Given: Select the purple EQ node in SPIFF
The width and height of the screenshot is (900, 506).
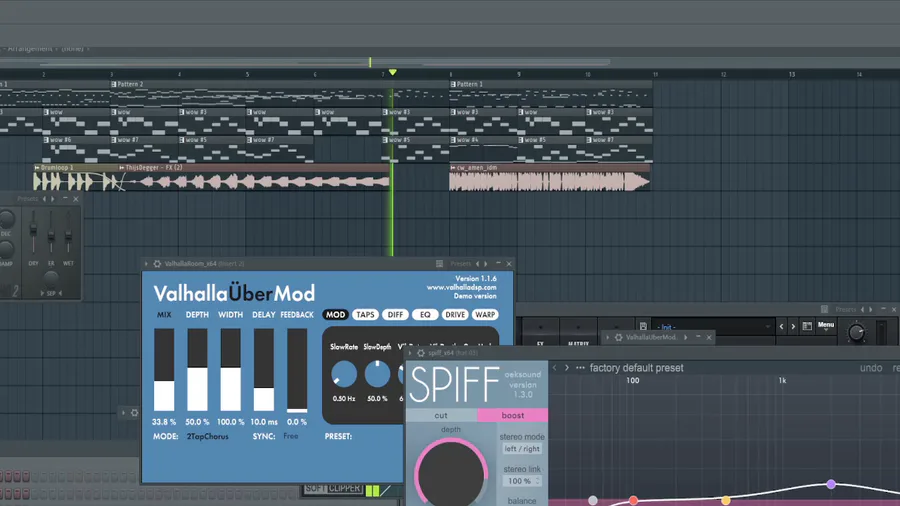Looking at the screenshot, I should click(x=831, y=484).
